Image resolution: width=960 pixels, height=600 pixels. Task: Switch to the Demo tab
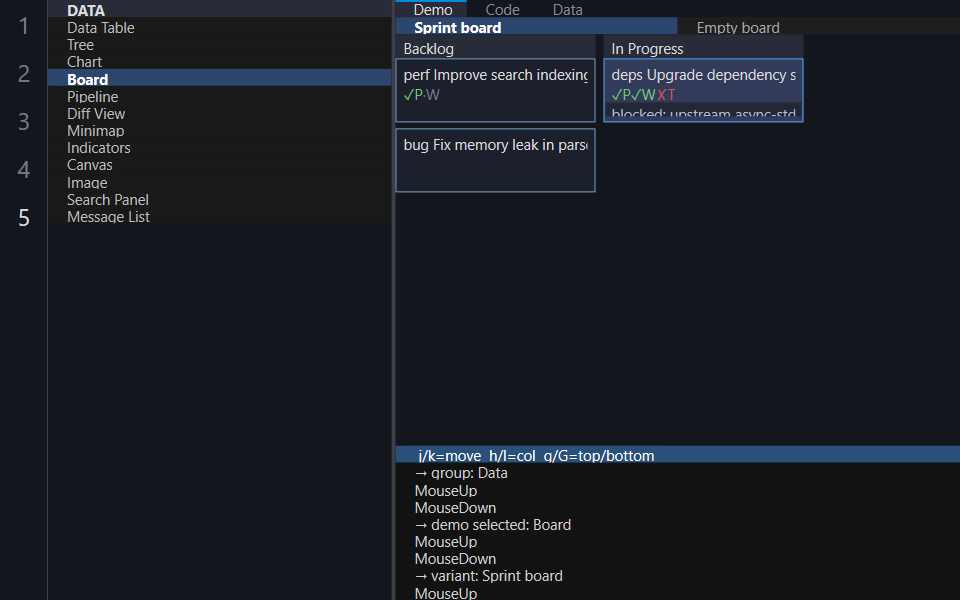pyautogui.click(x=432, y=9)
